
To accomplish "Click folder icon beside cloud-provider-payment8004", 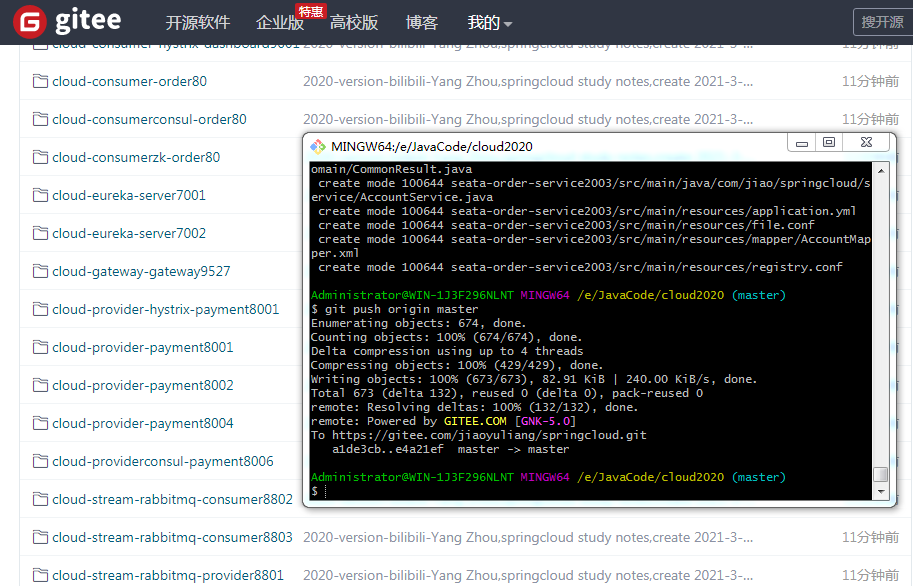I will pos(40,423).
